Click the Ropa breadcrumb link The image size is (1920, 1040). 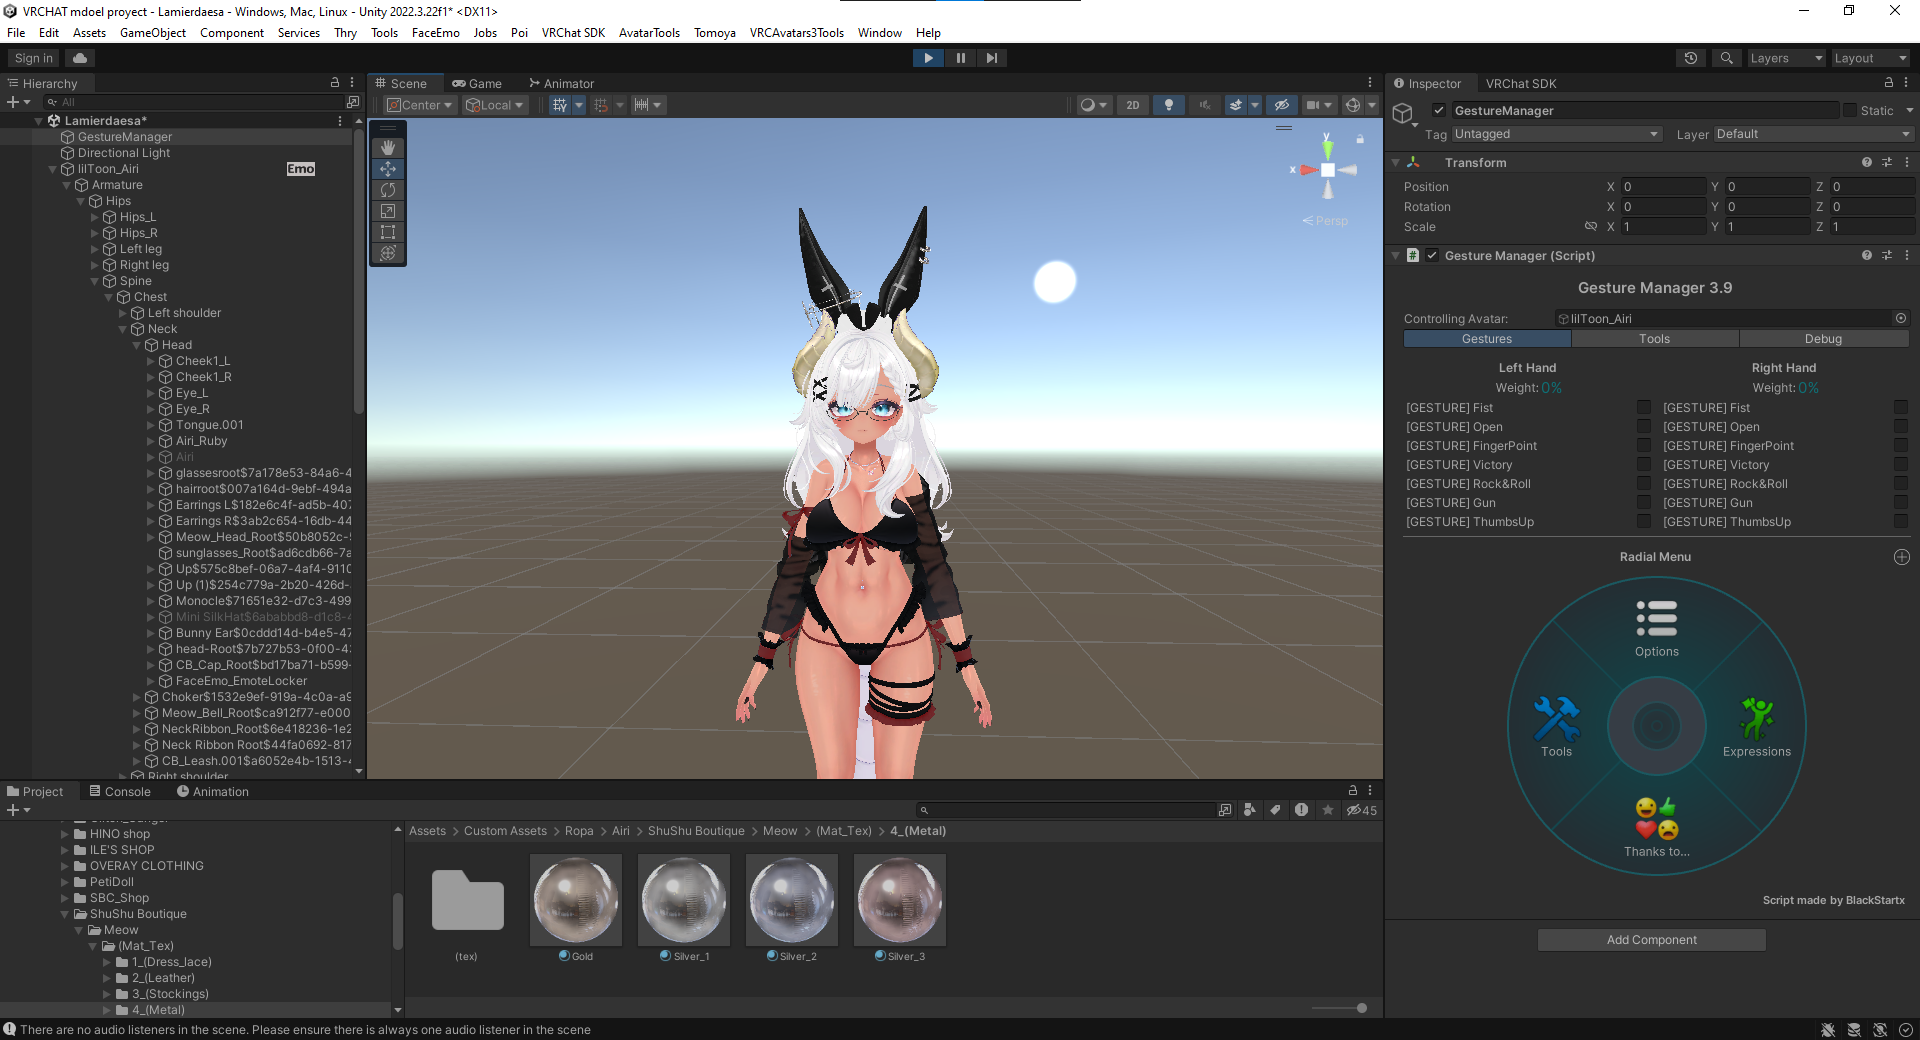click(x=579, y=831)
